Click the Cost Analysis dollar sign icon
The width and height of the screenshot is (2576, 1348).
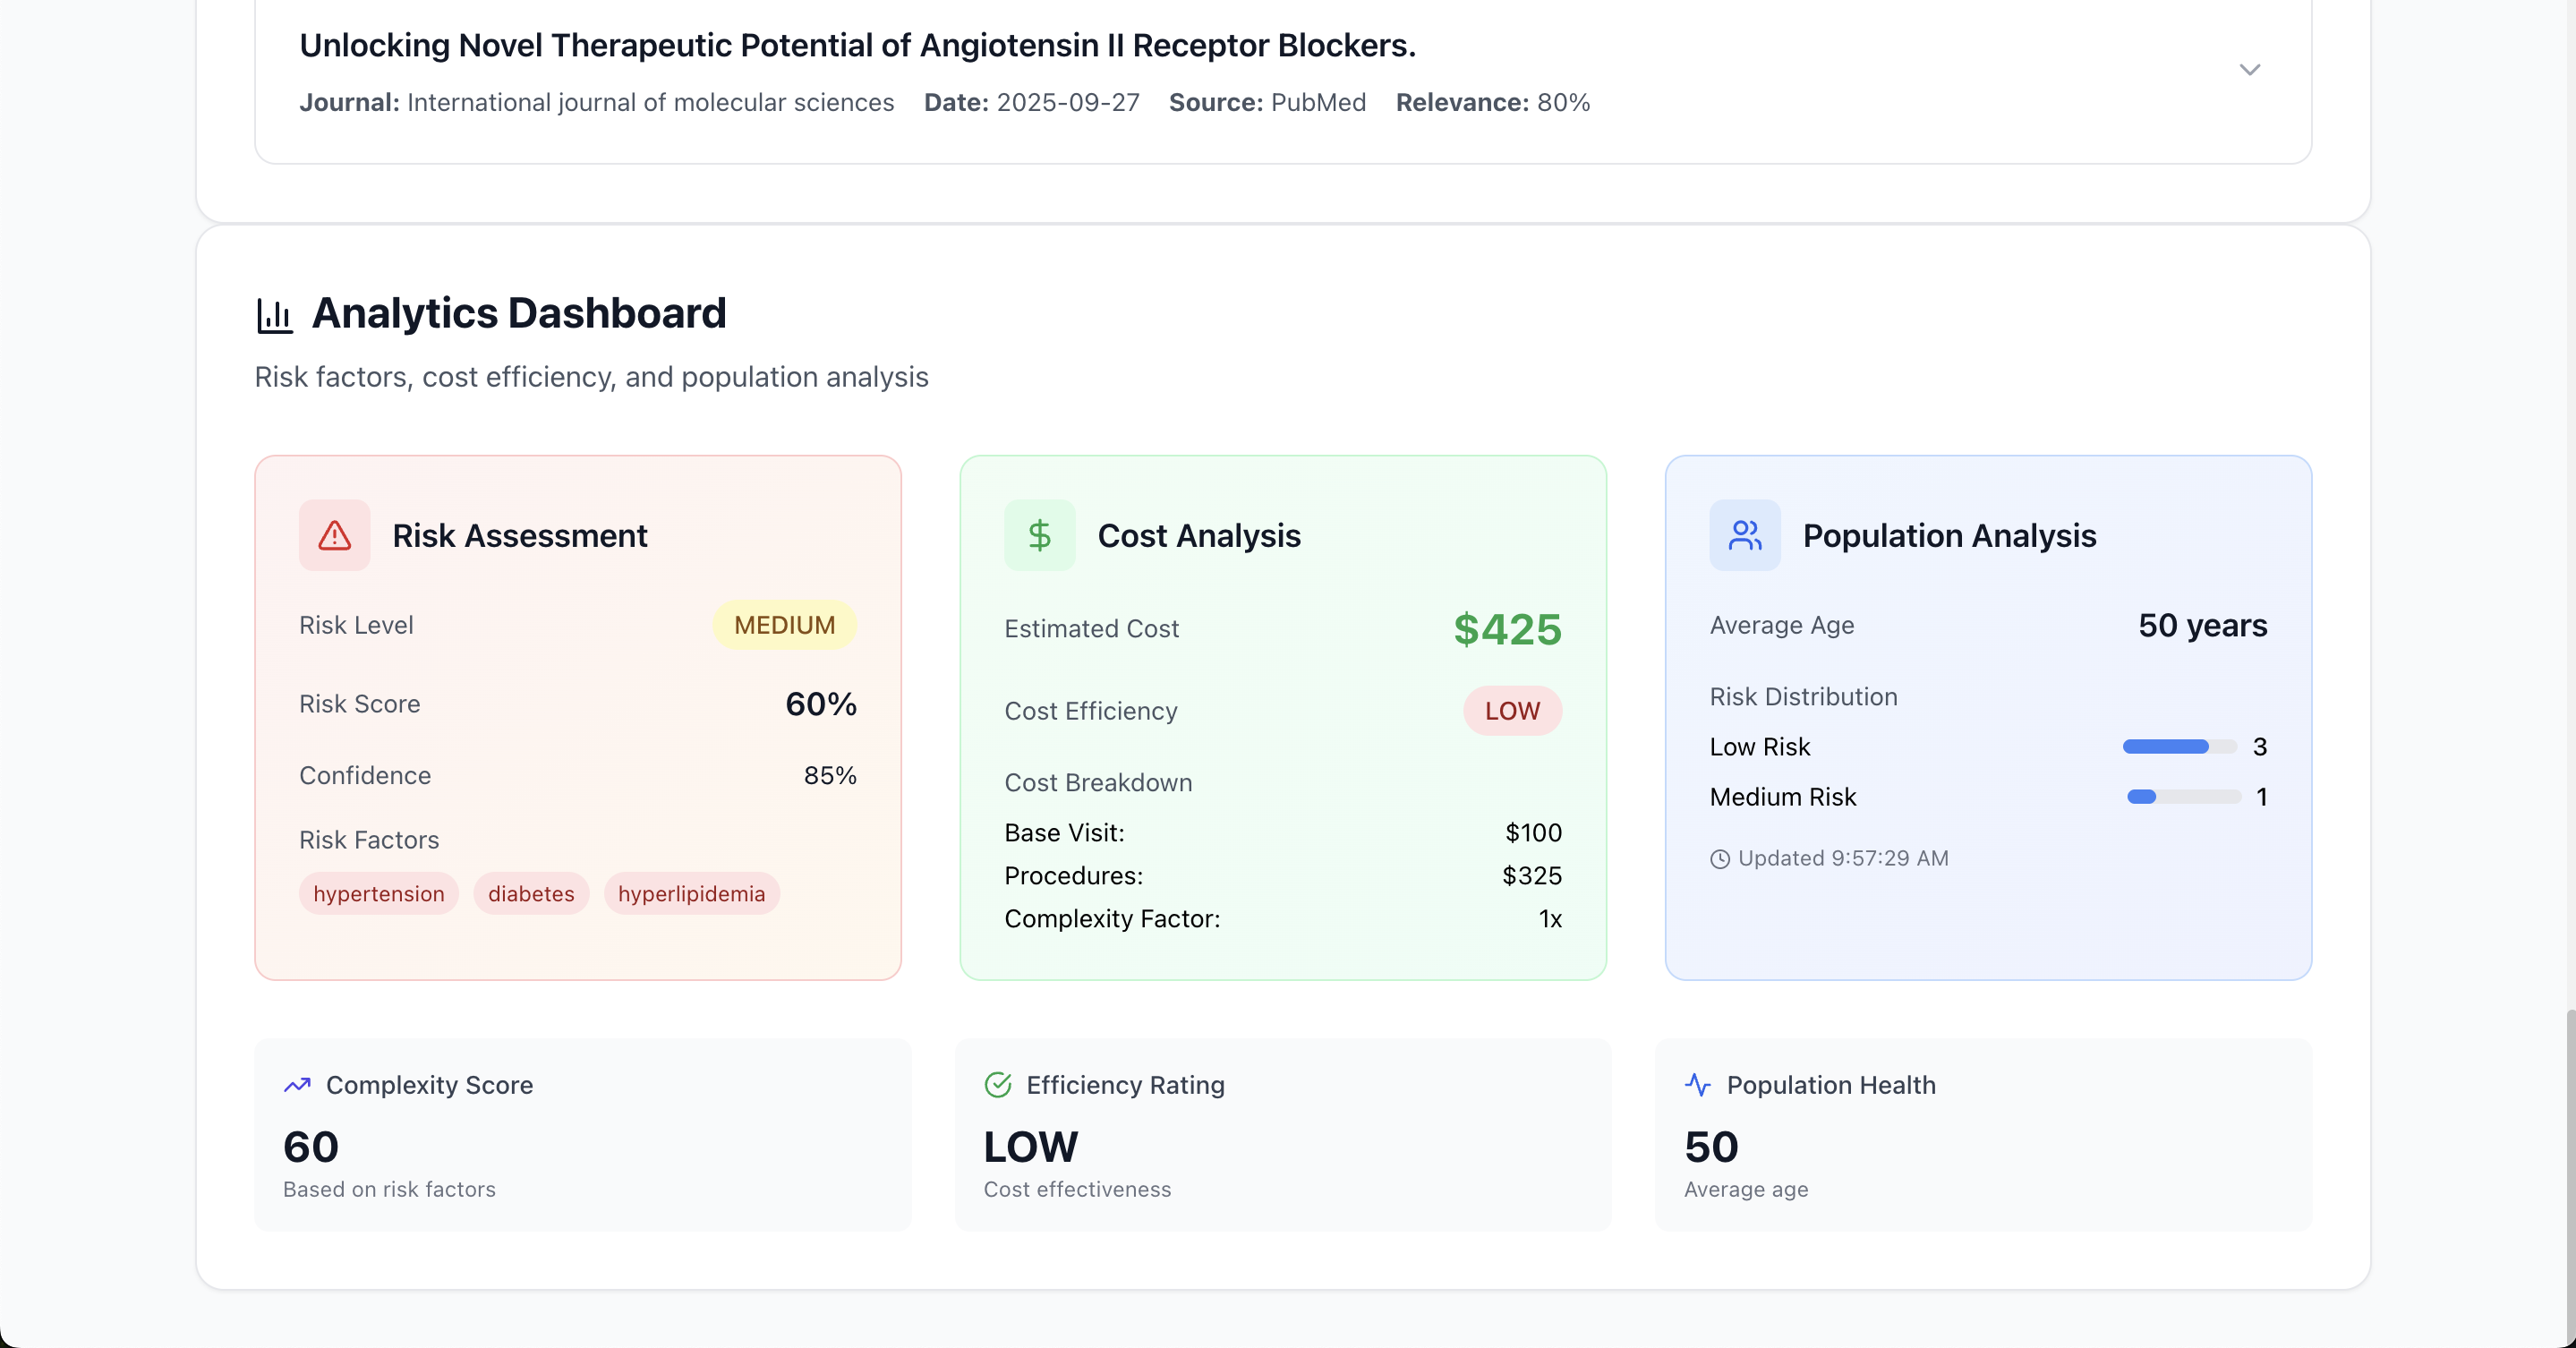[1039, 536]
